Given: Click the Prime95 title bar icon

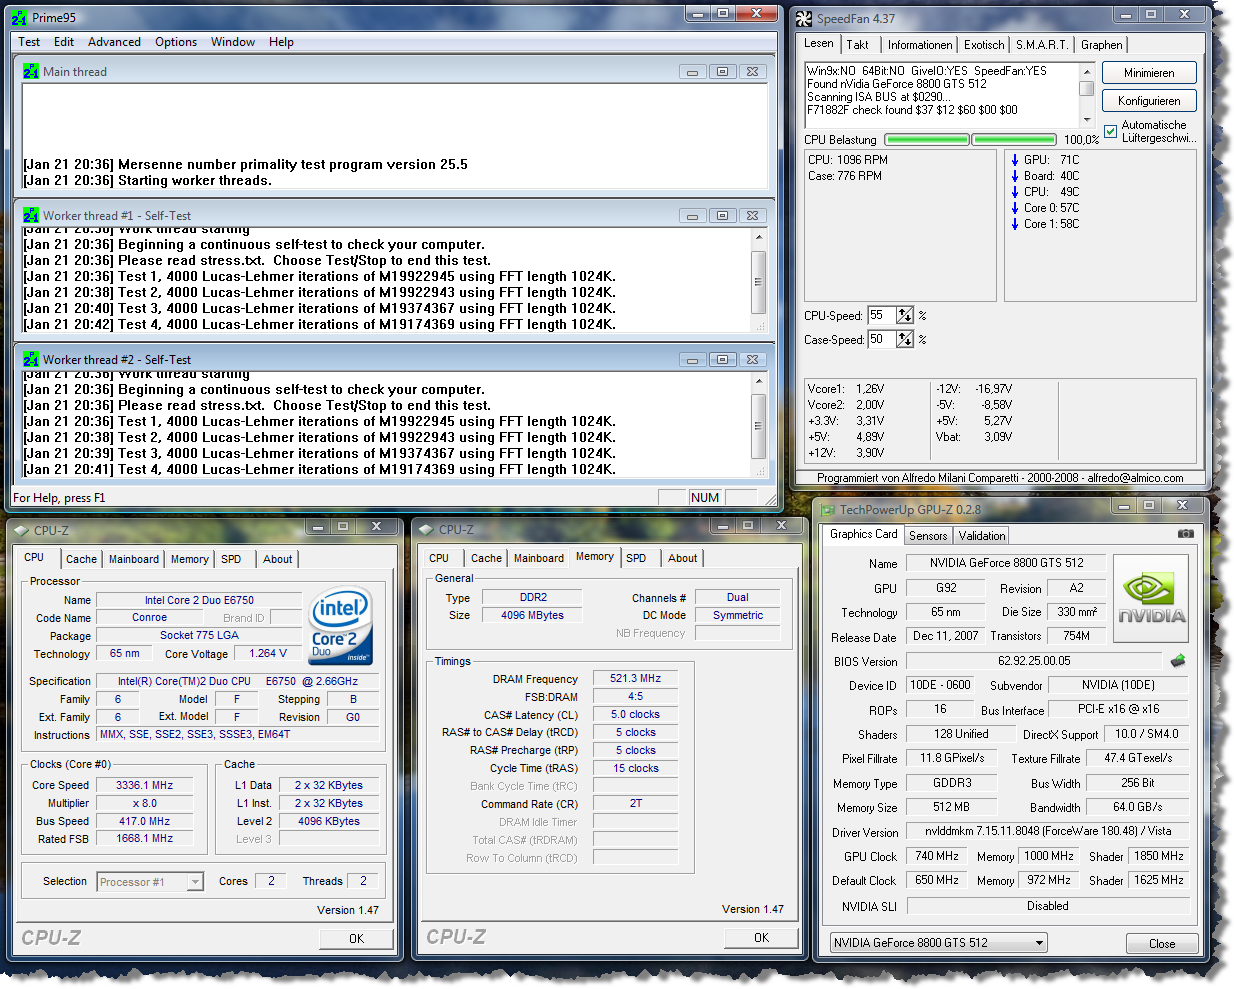Looking at the screenshot, I should (19, 17).
